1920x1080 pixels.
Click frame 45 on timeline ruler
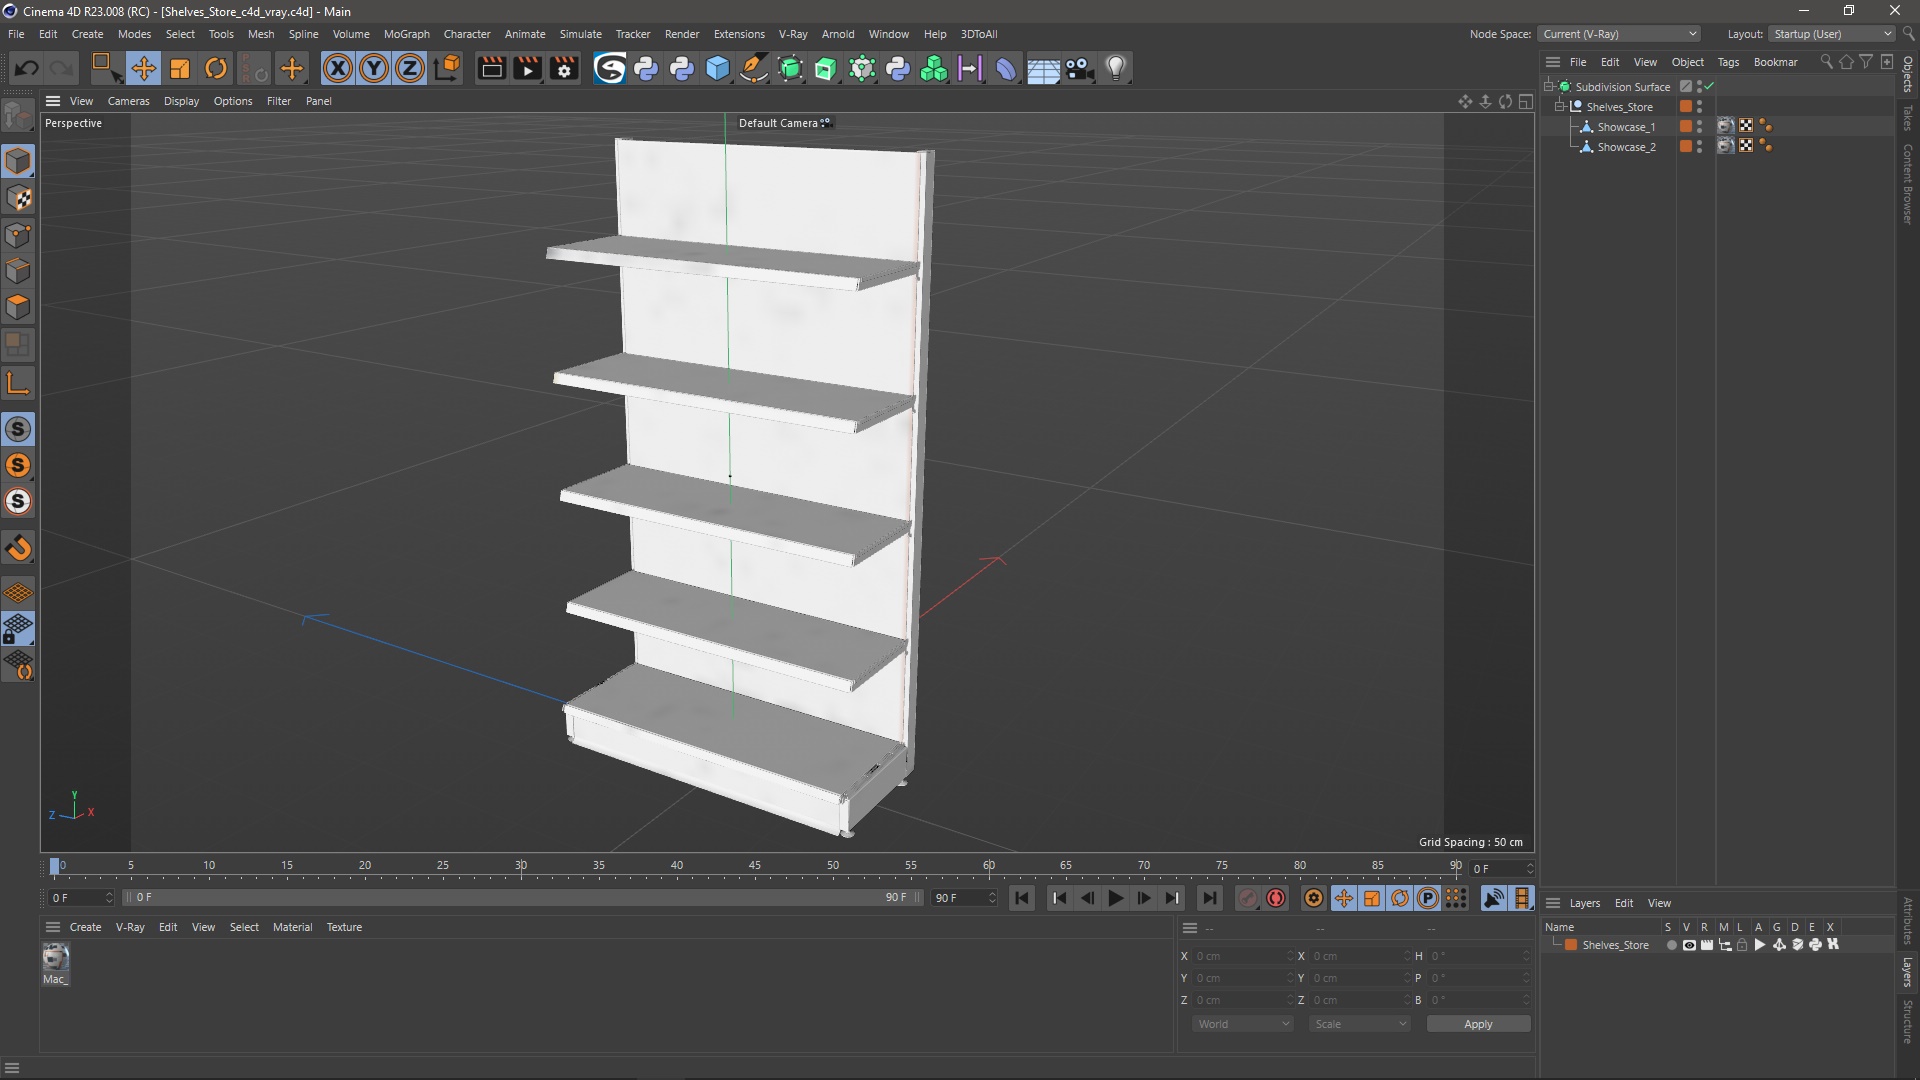pyautogui.click(x=755, y=866)
